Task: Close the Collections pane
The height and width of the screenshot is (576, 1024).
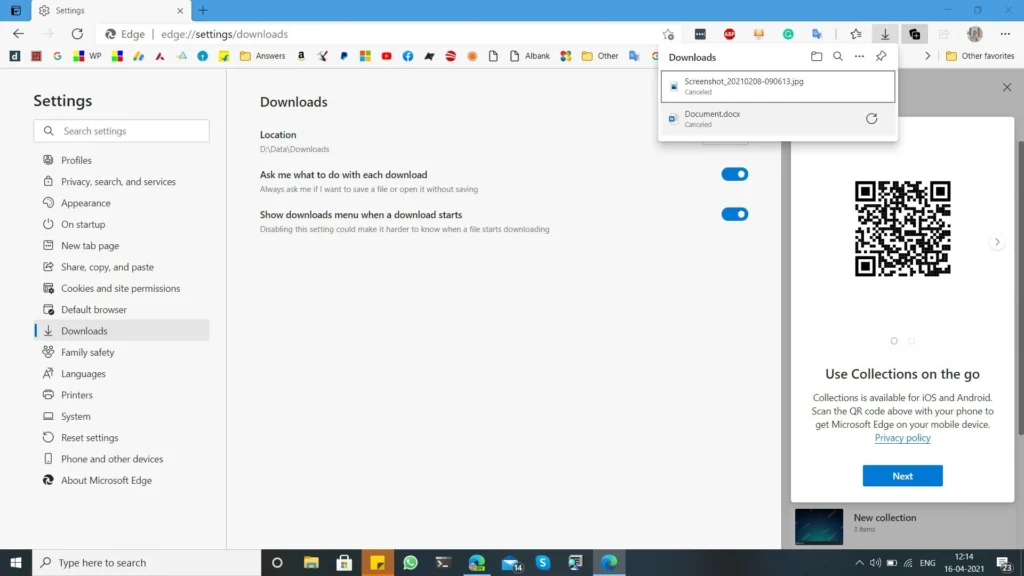Action: [1007, 88]
